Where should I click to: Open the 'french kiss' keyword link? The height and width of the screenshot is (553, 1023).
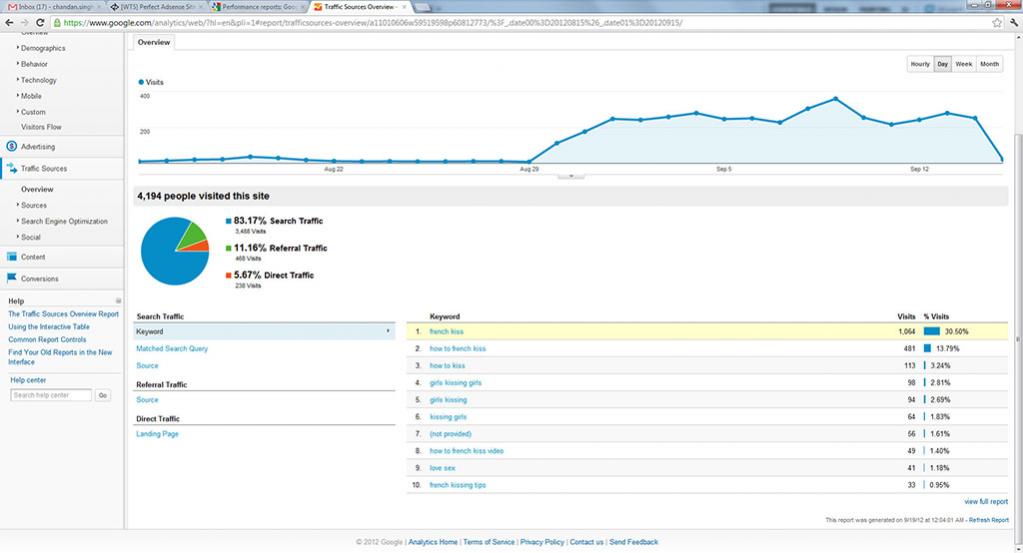point(446,332)
